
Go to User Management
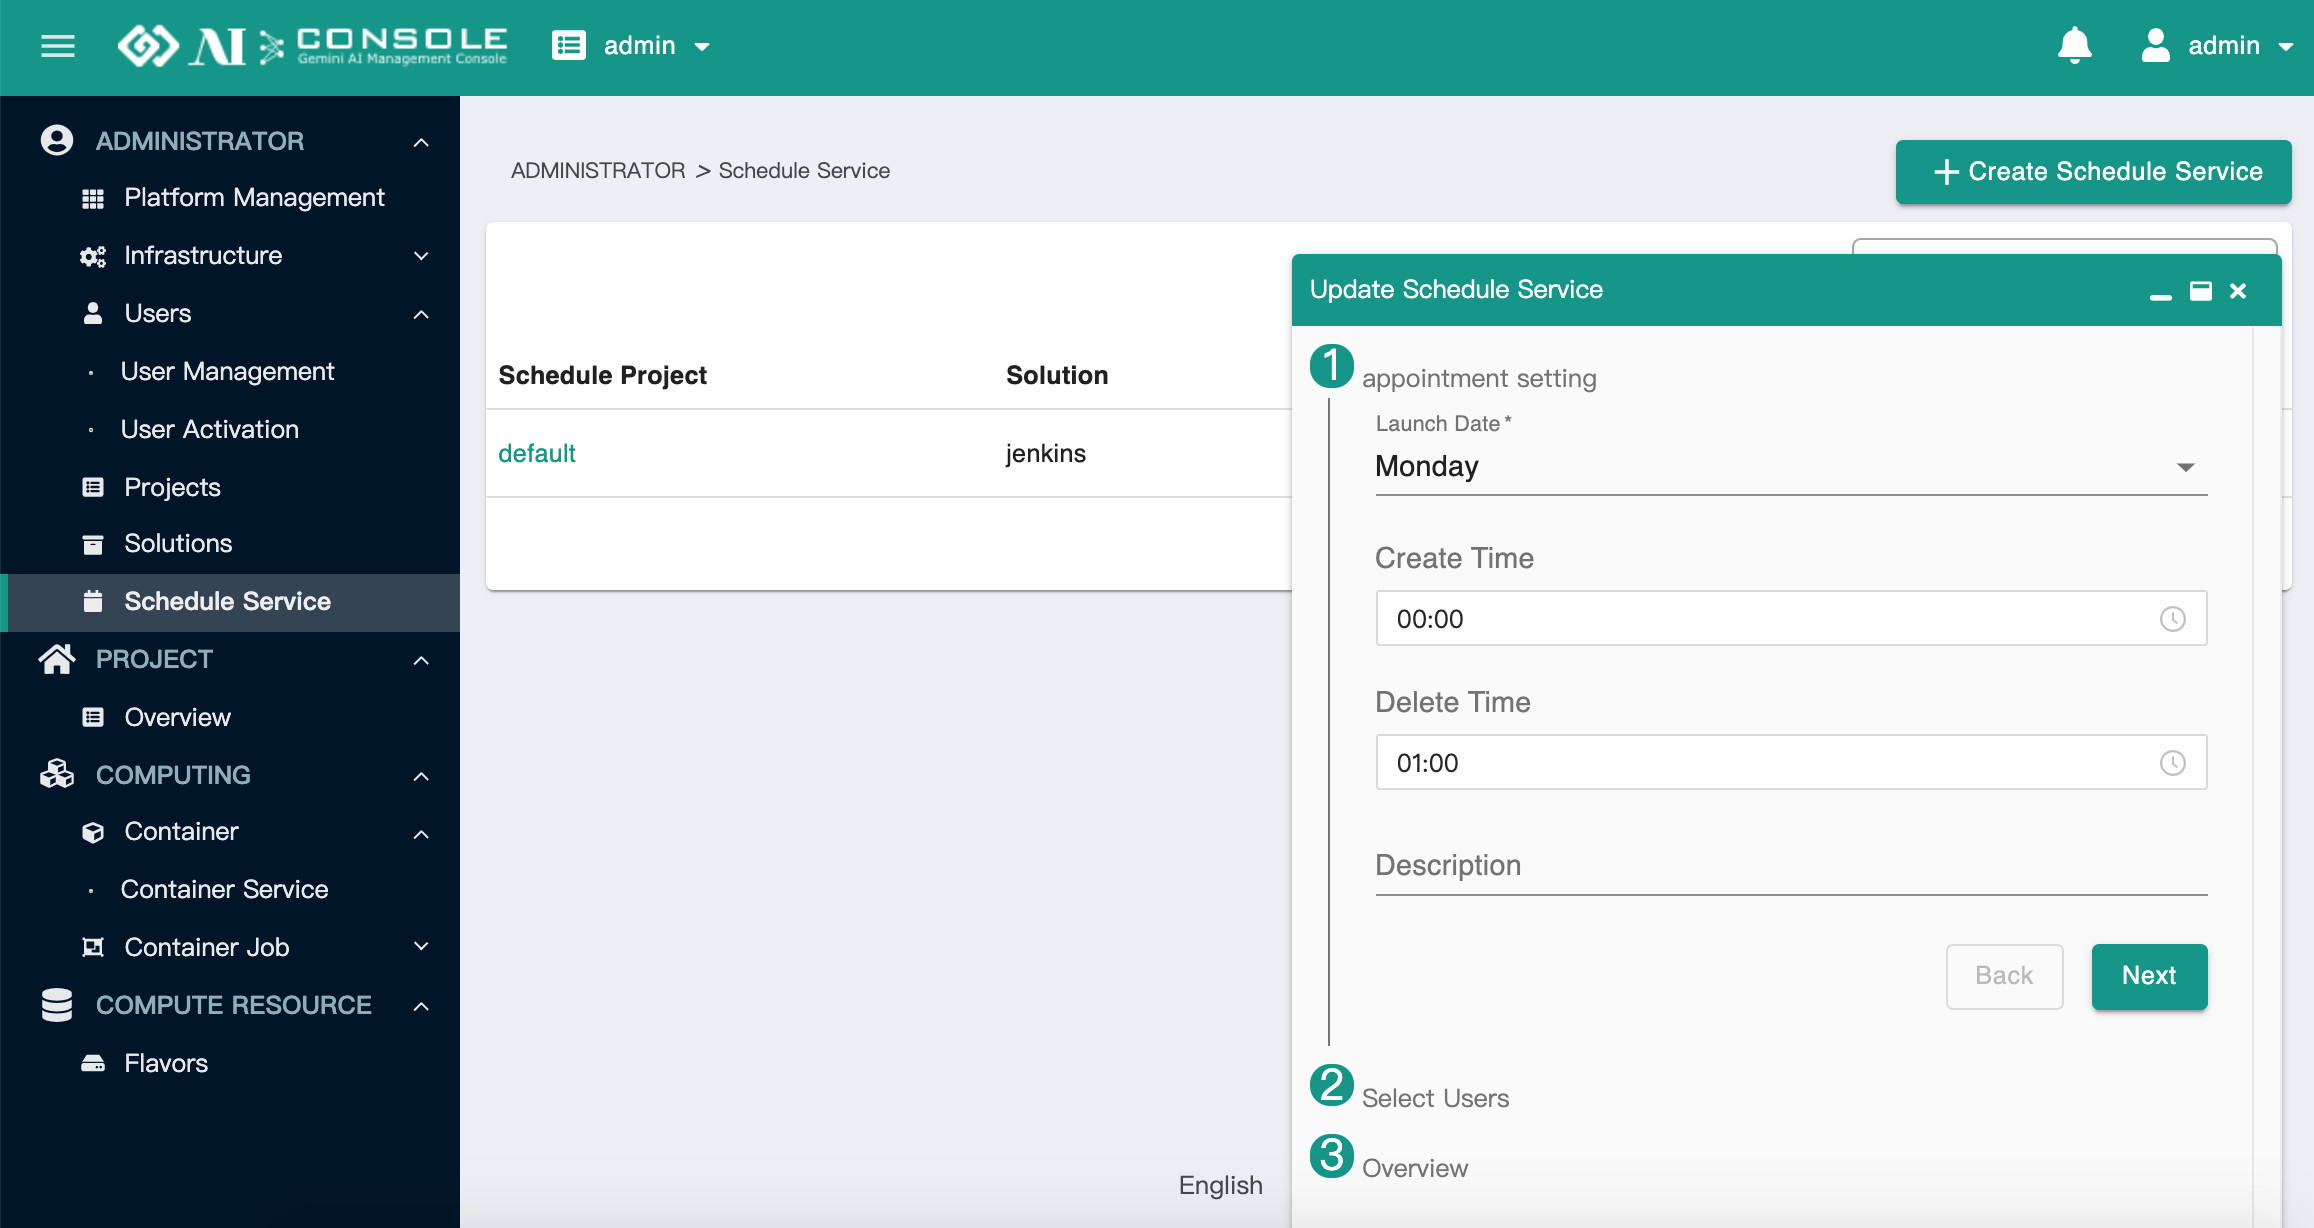[x=227, y=372]
